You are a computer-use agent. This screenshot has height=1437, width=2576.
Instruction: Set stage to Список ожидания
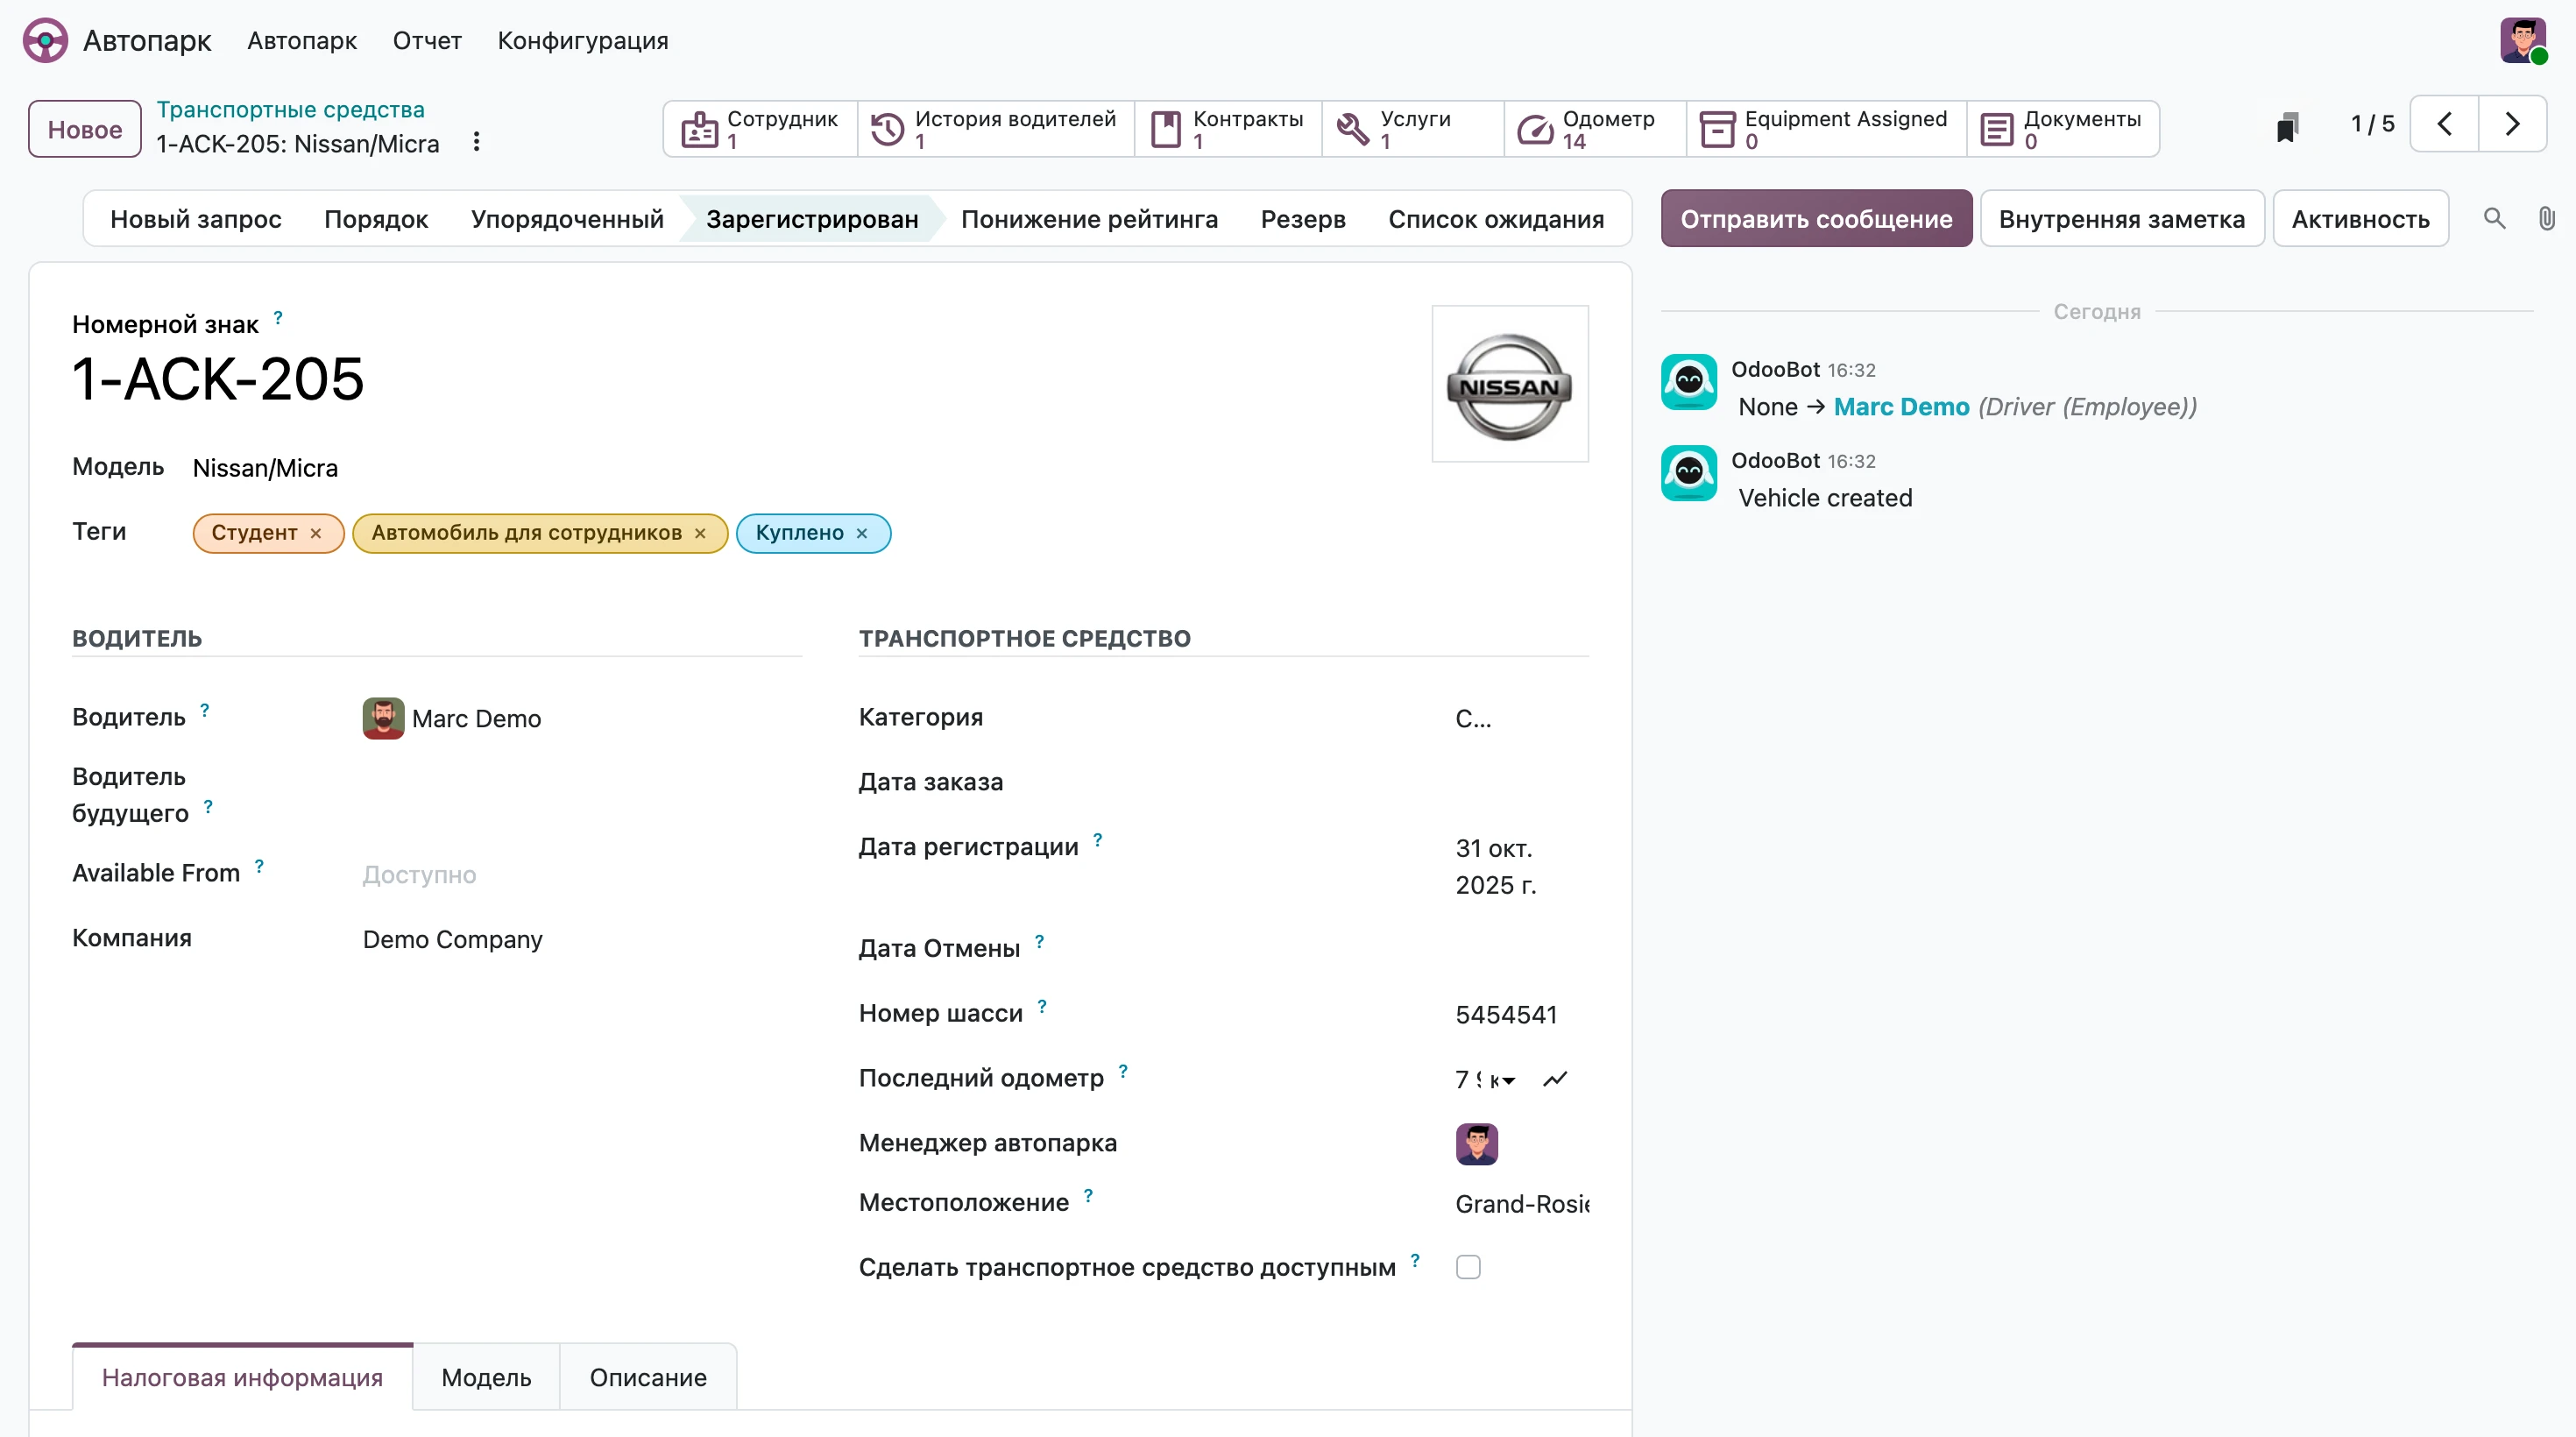click(1496, 219)
